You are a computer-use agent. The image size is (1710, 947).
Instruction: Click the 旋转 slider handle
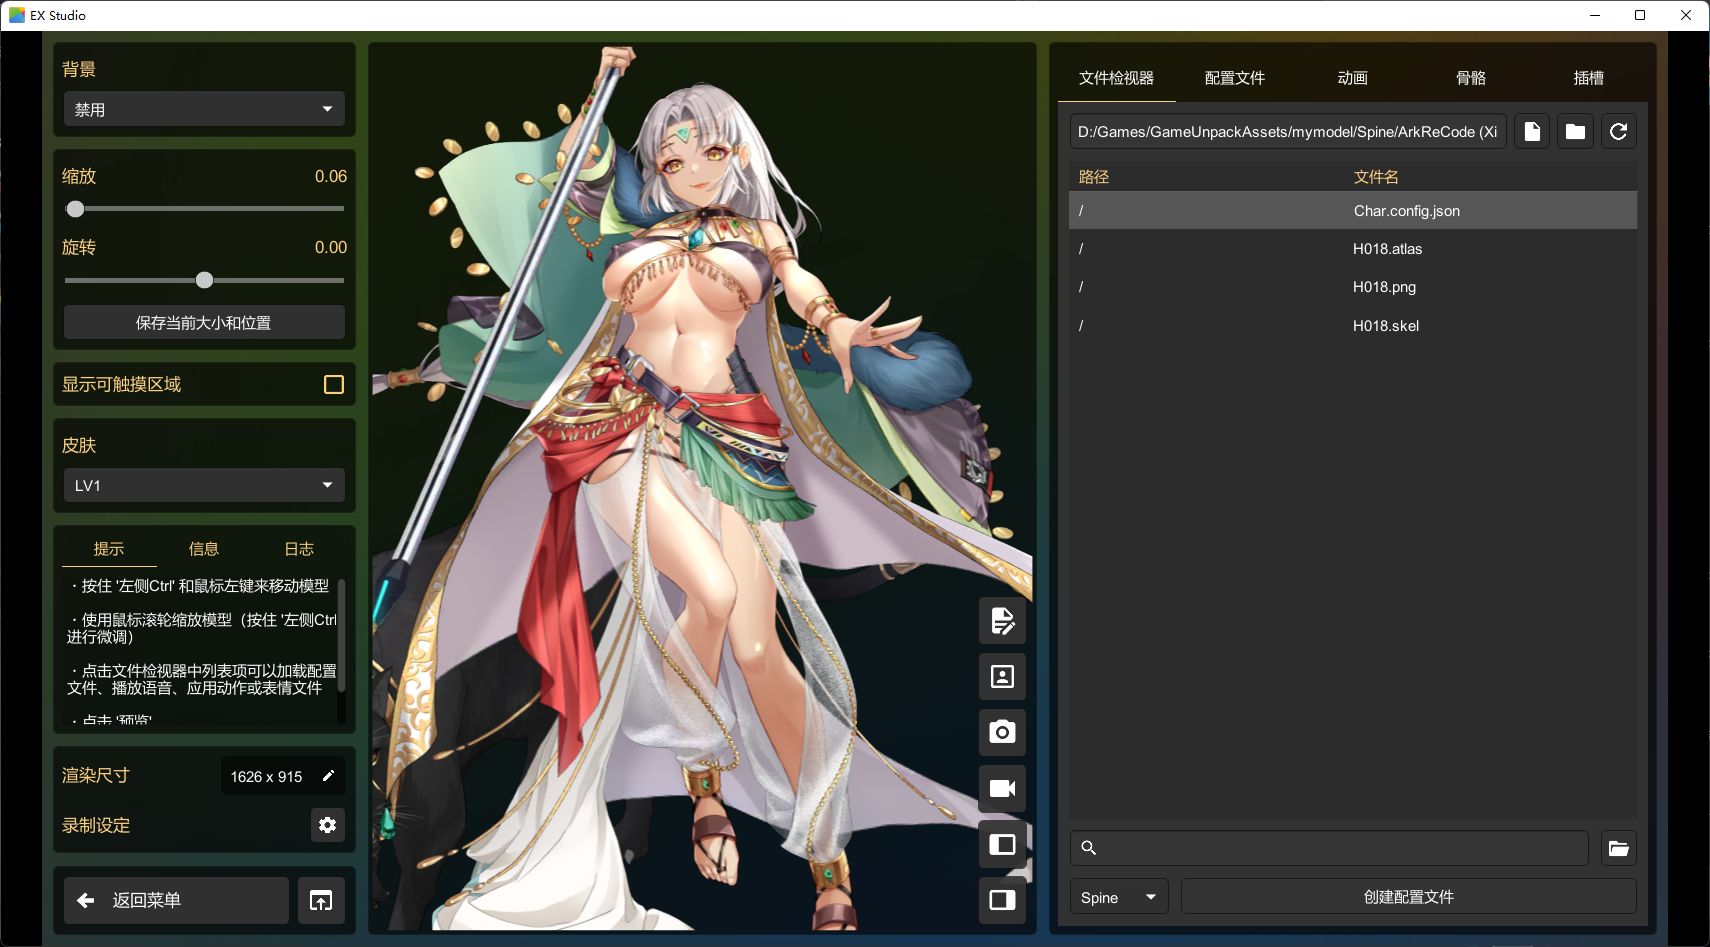click(204, 280)
